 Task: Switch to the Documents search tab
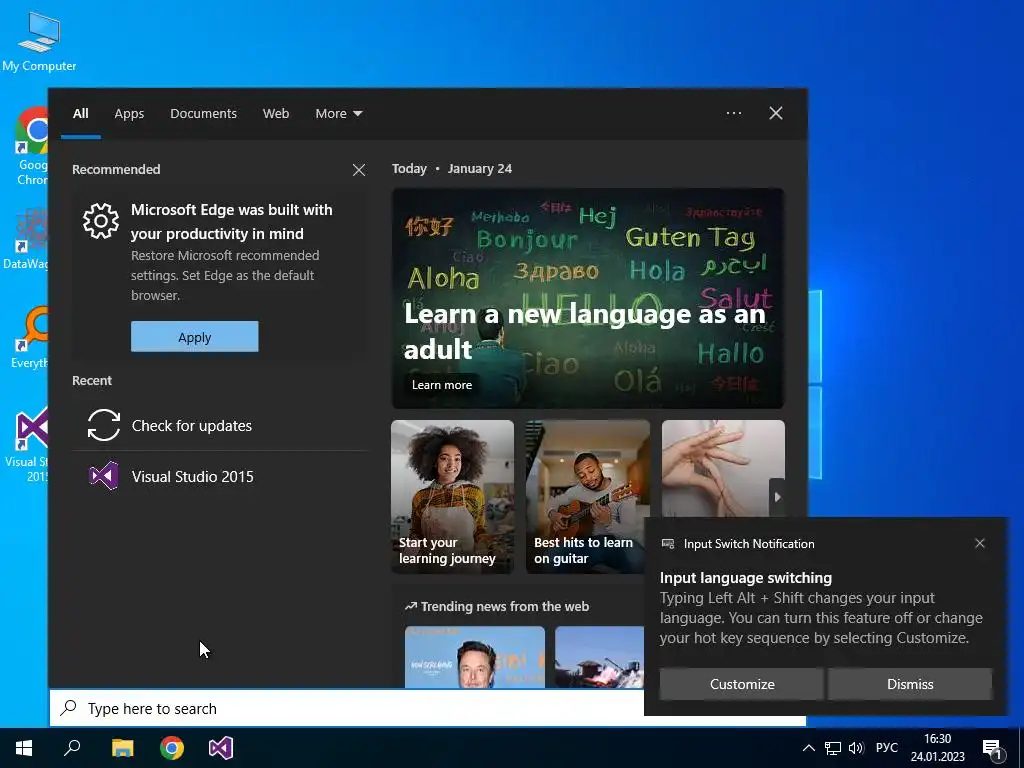[x=203, y=114]
